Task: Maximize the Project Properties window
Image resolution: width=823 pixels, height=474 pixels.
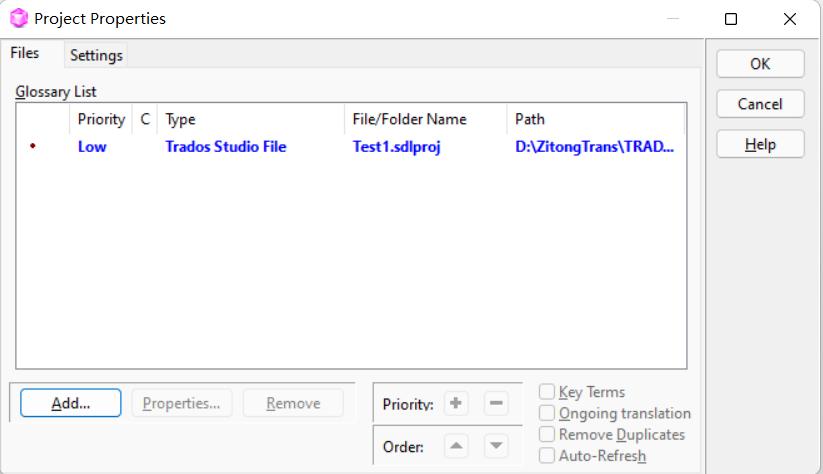Action: pos(731,19)
